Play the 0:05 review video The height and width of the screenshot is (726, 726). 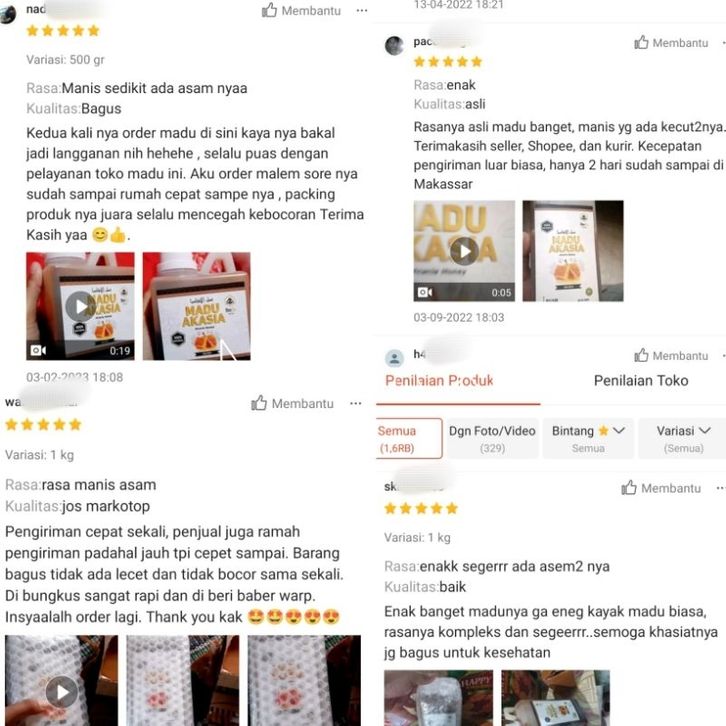click(464, 251)
